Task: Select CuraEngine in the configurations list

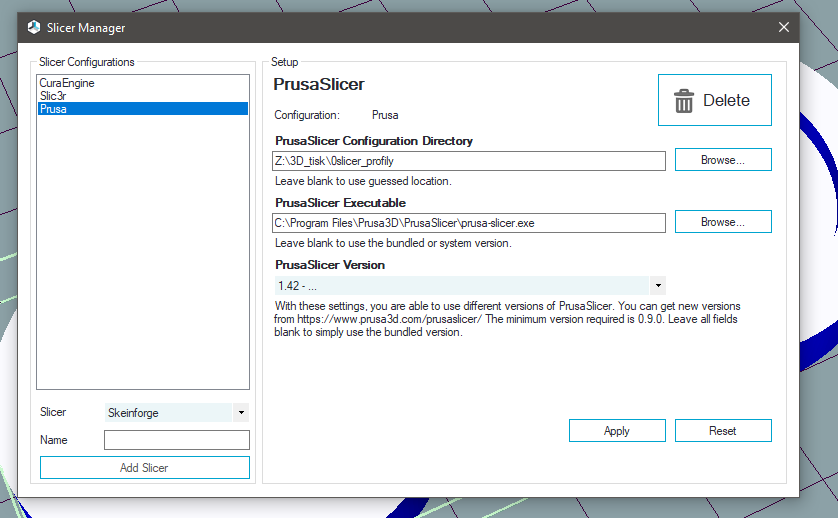Action: [67, 83]
